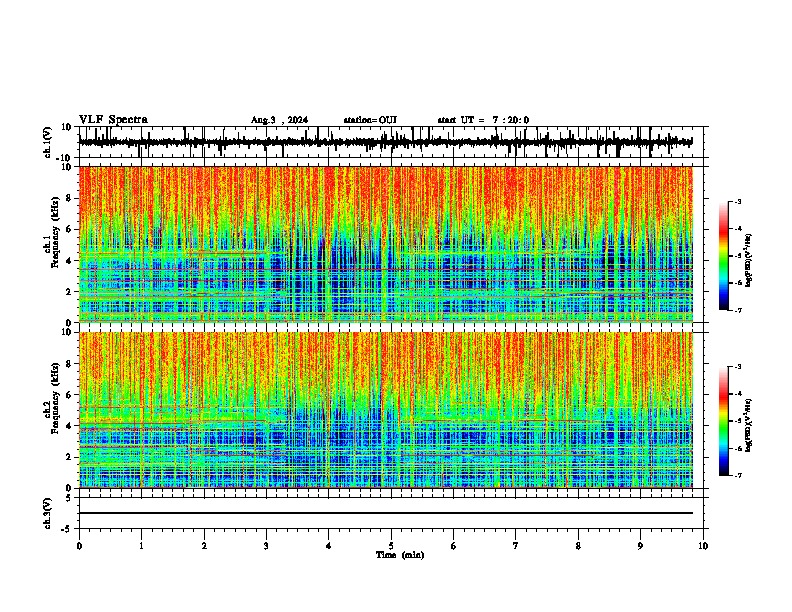Click time axis tick label "5"
This screenshot has width=792, height=612.
391,546
